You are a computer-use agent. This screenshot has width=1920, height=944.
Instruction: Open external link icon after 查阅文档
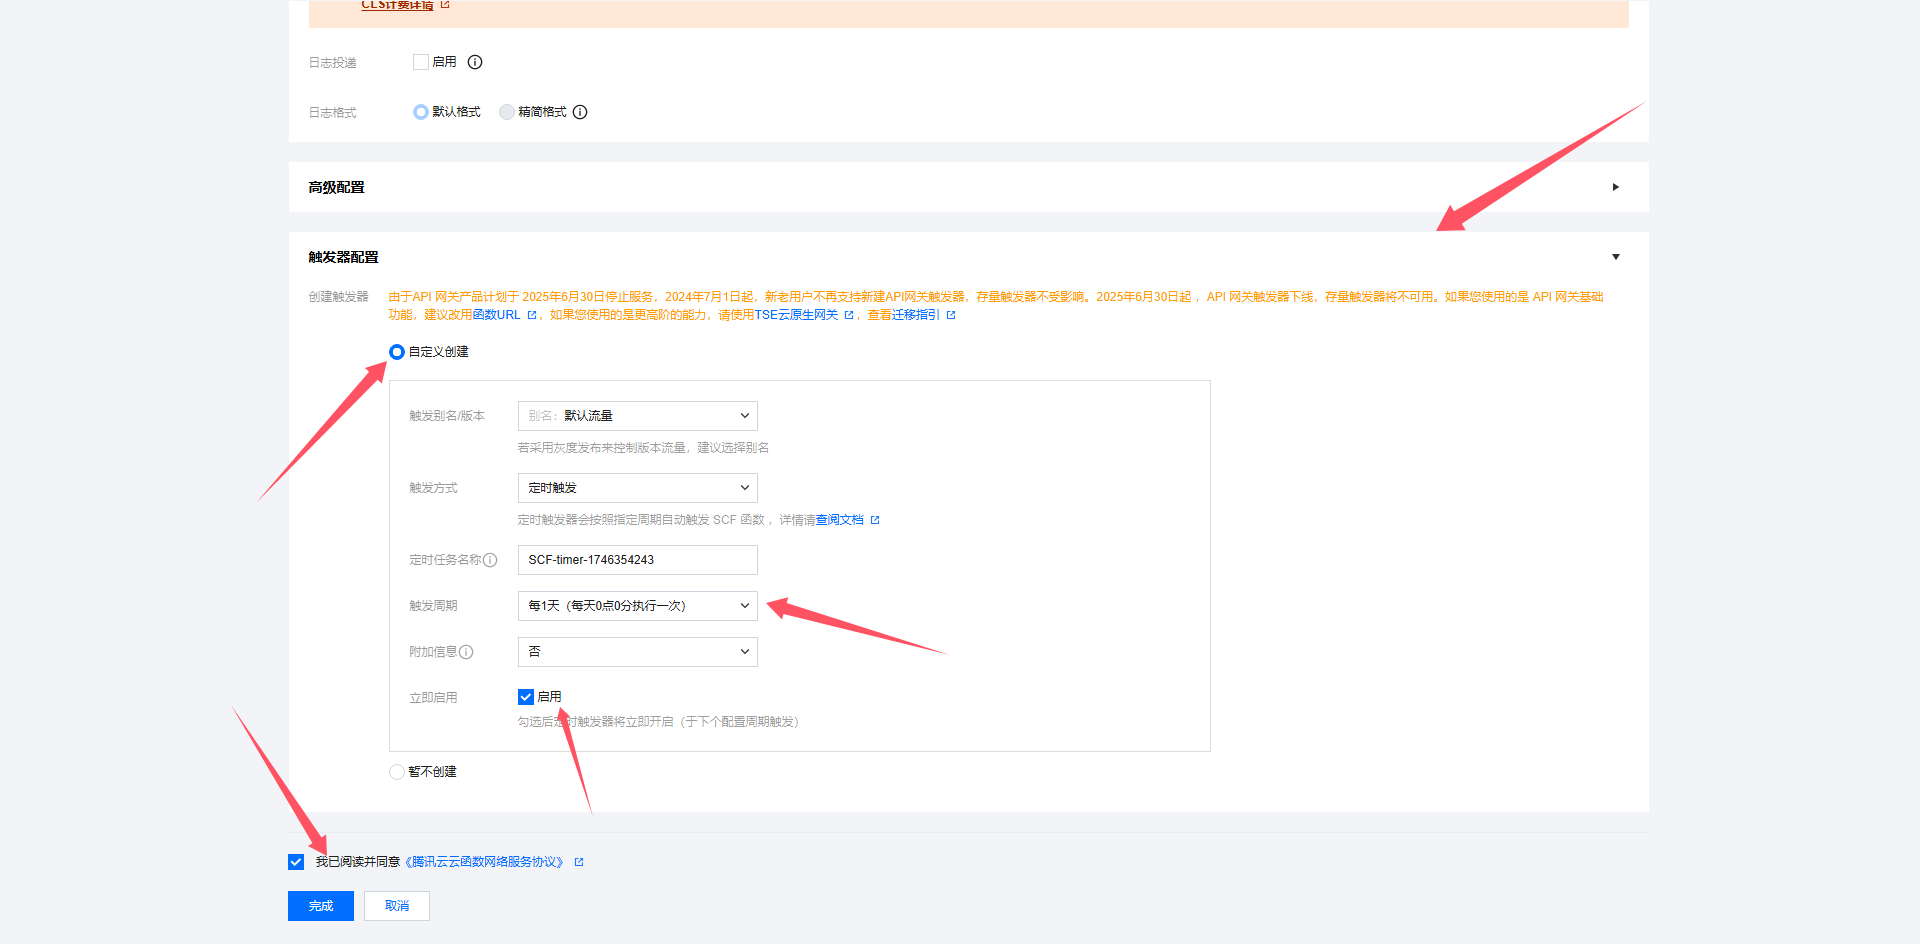pyautogui.click(x=875, y=520)
